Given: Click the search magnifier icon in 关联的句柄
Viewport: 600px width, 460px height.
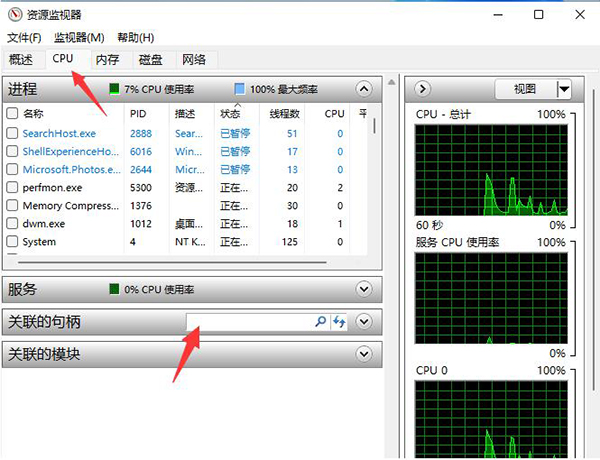Looking at the screenshot, I should point(320,321).
